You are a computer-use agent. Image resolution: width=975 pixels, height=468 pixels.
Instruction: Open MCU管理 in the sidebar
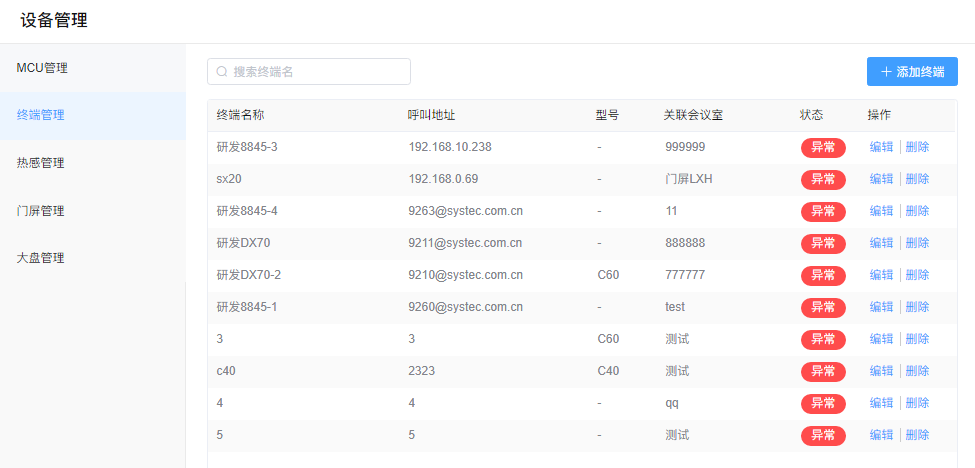43,68
